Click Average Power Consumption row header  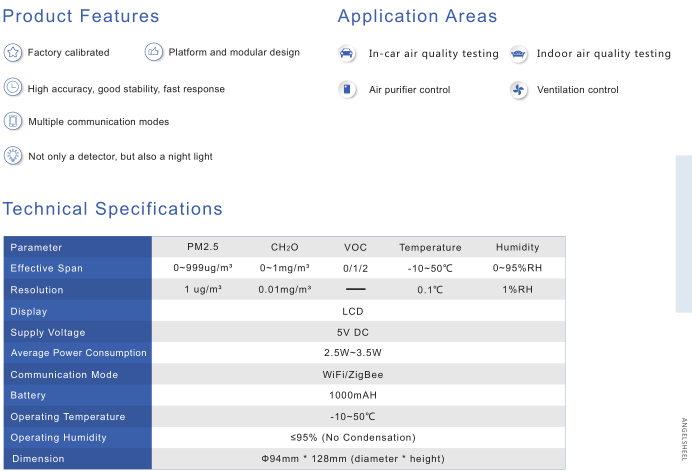point(78,353)
